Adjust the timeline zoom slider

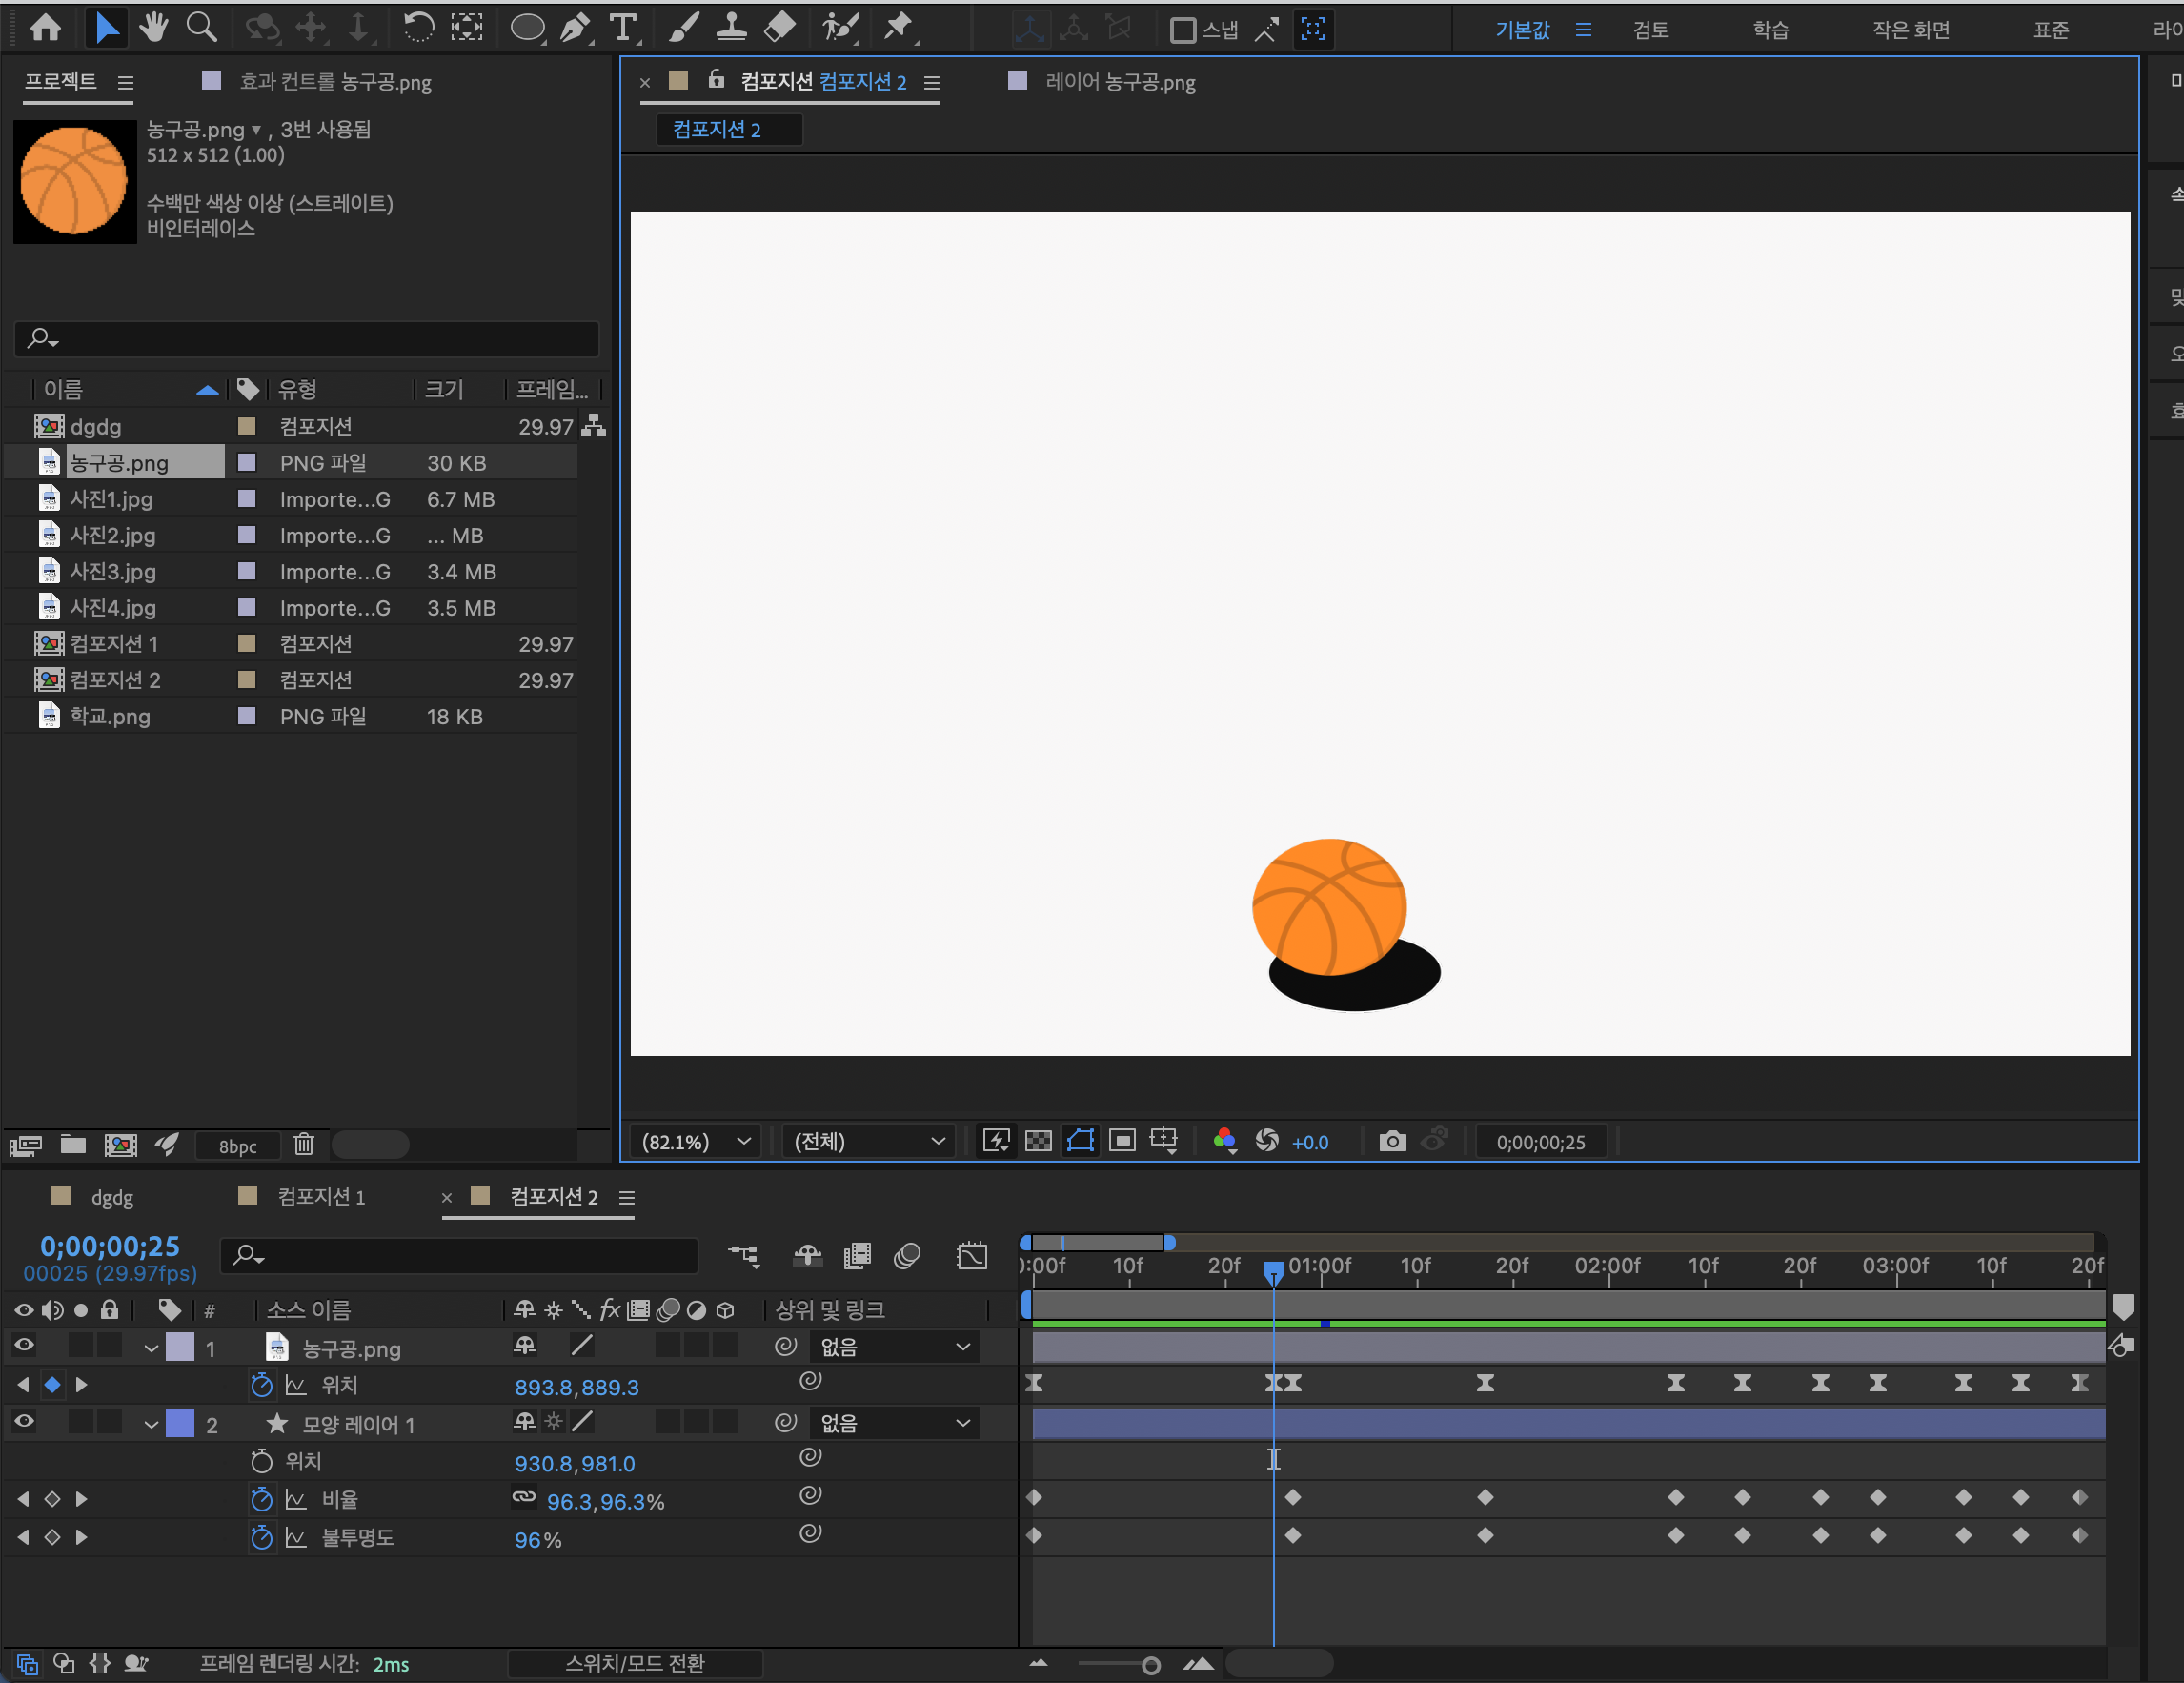coord(1150,1665)
